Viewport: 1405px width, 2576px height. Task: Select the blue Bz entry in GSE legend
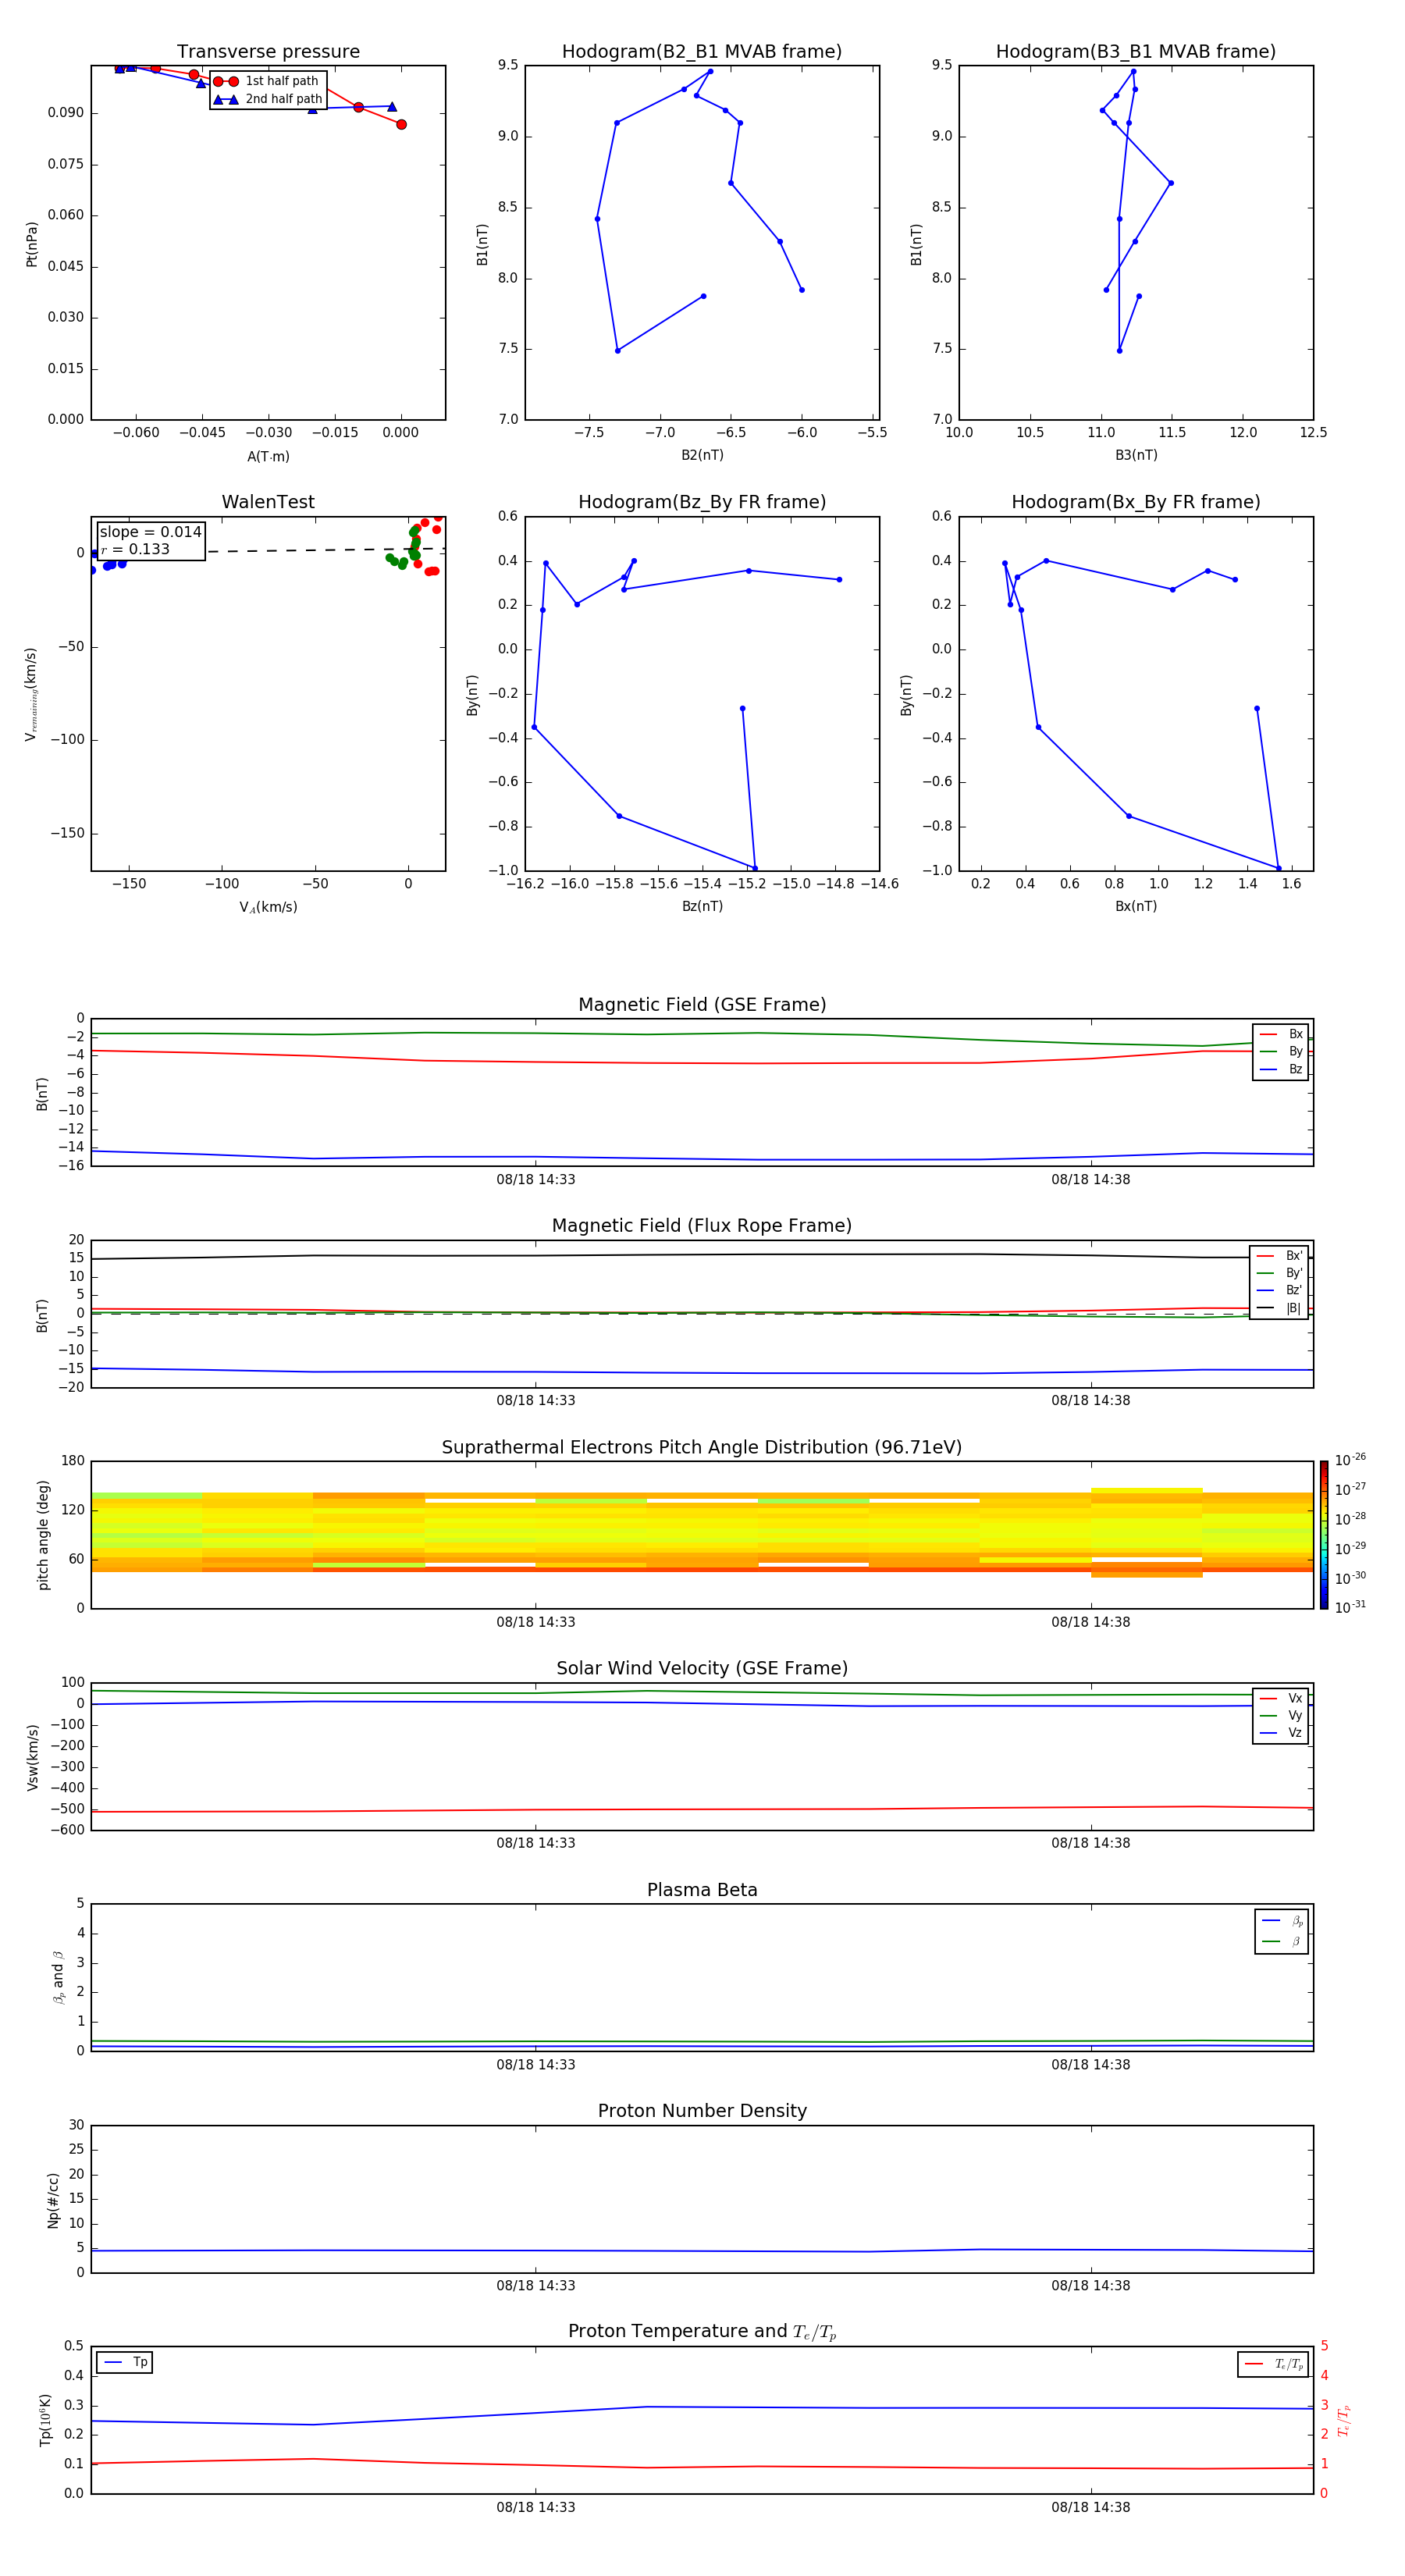click(1281, 1069)
